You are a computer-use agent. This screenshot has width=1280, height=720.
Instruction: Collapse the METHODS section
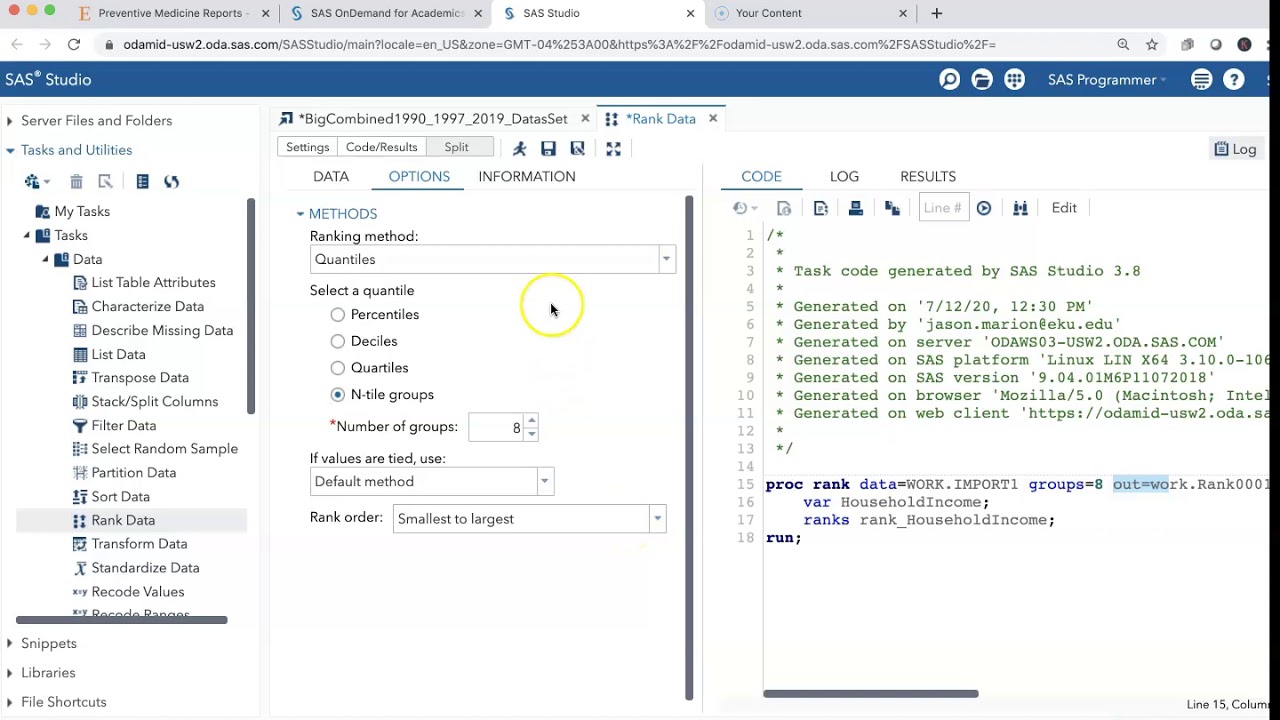click(x=300, y=214)
